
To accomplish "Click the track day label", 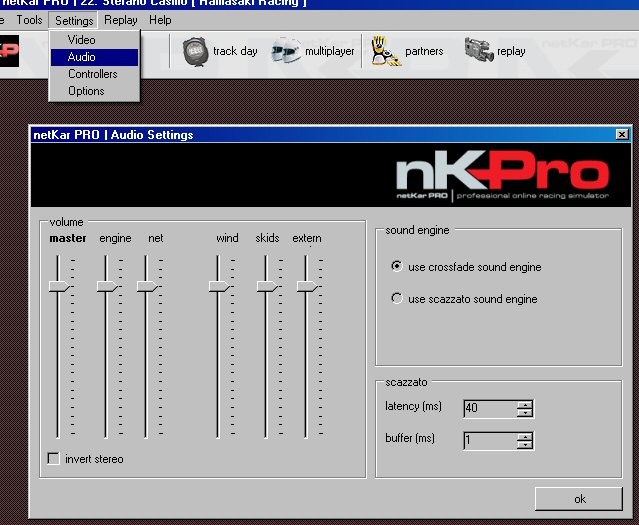I will 235,51.
